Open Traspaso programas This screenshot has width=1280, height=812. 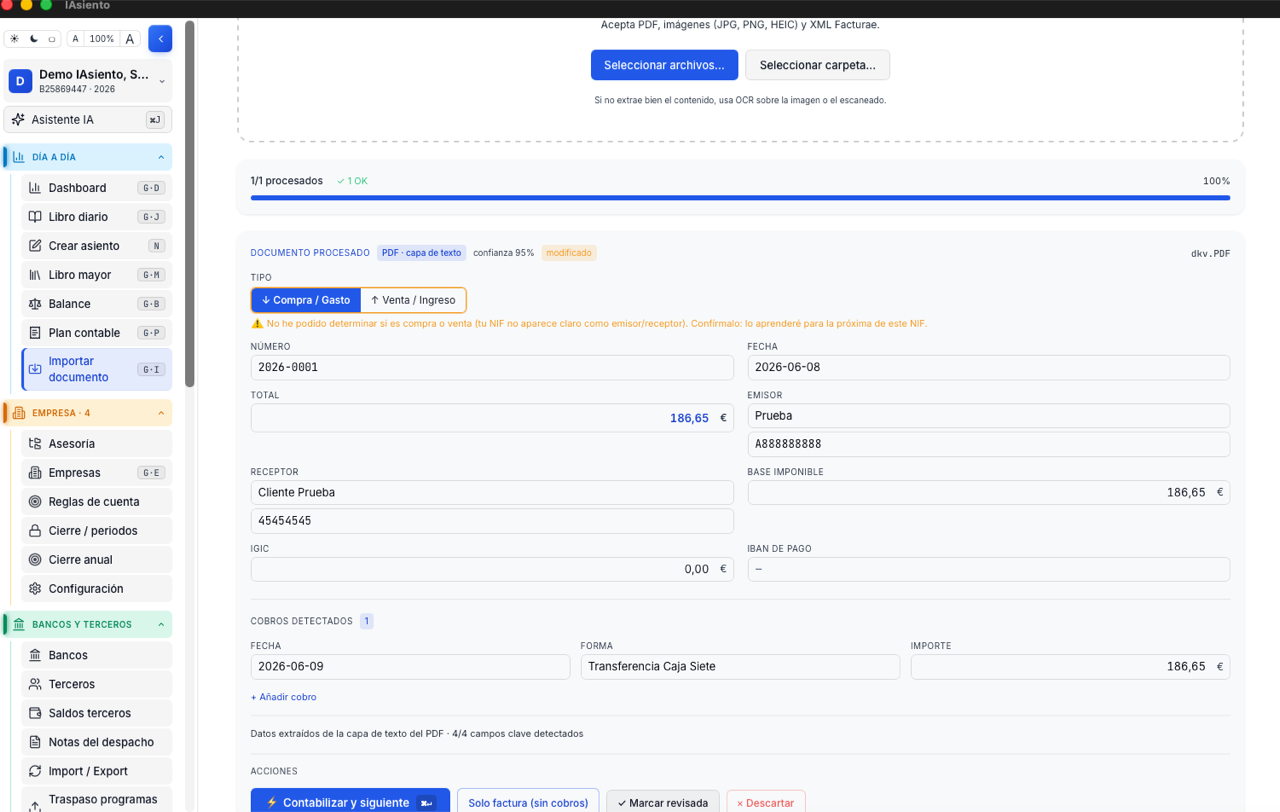96,800
